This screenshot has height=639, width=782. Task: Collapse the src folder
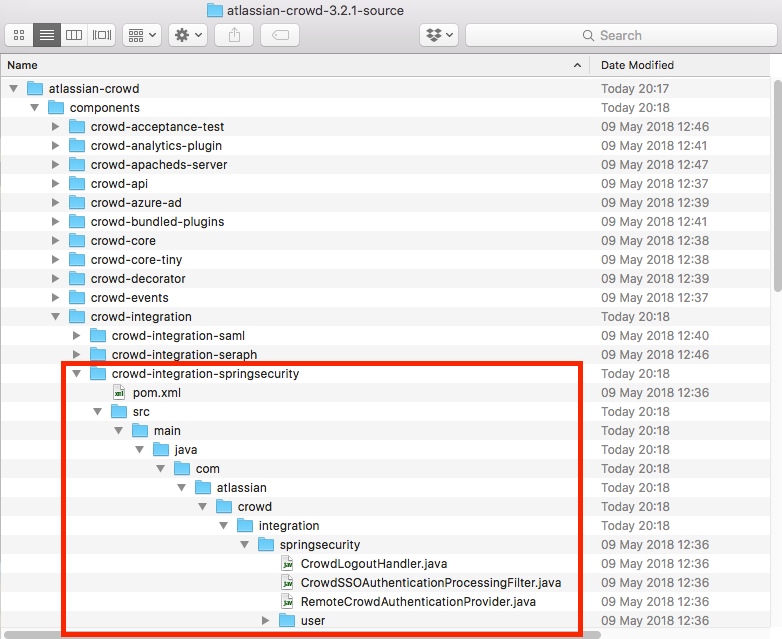tap(98, 412)
